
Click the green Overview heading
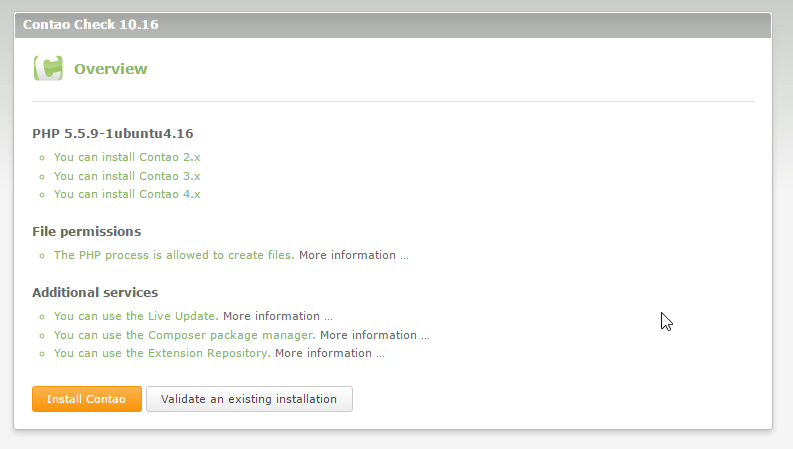(x=110, y=69)
